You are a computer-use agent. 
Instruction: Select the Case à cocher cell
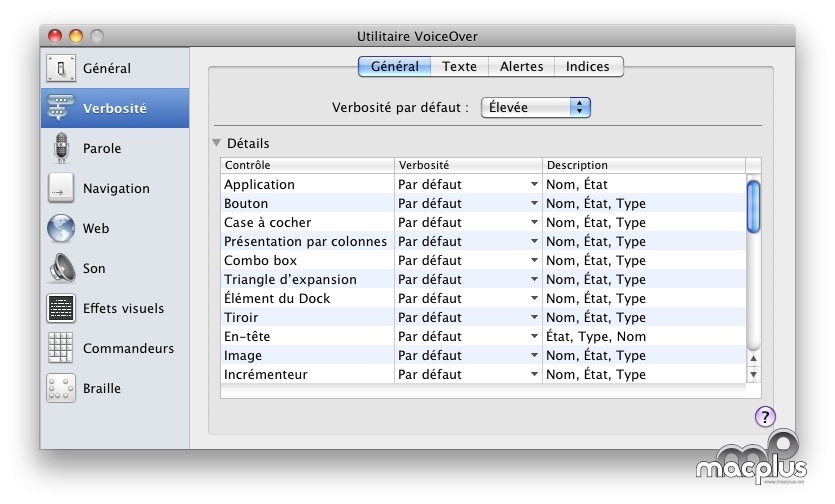tap(307, 222)
